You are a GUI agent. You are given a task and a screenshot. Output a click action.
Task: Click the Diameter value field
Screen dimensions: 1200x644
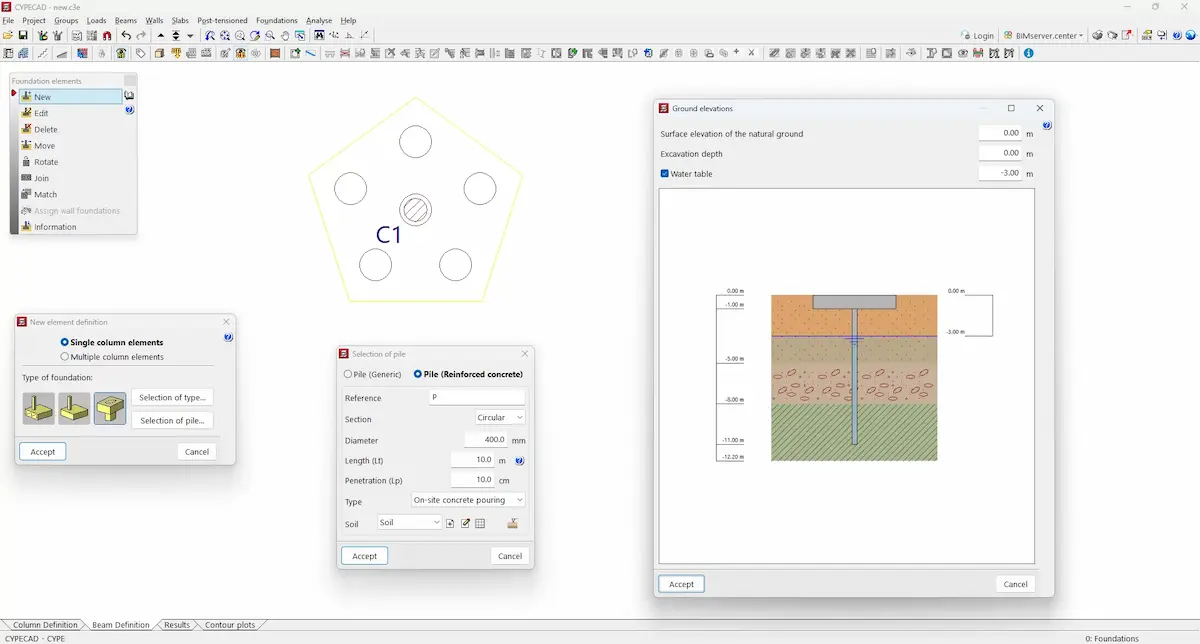(x=486, y=439)
